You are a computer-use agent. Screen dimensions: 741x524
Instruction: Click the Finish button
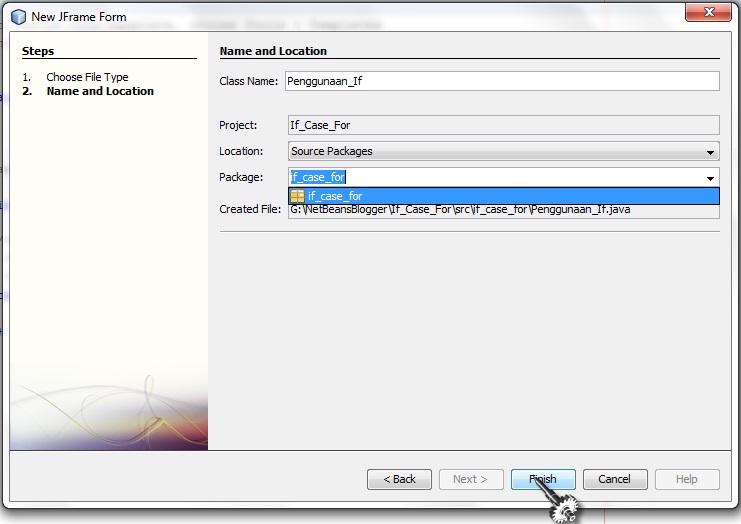tap(543, 479)
